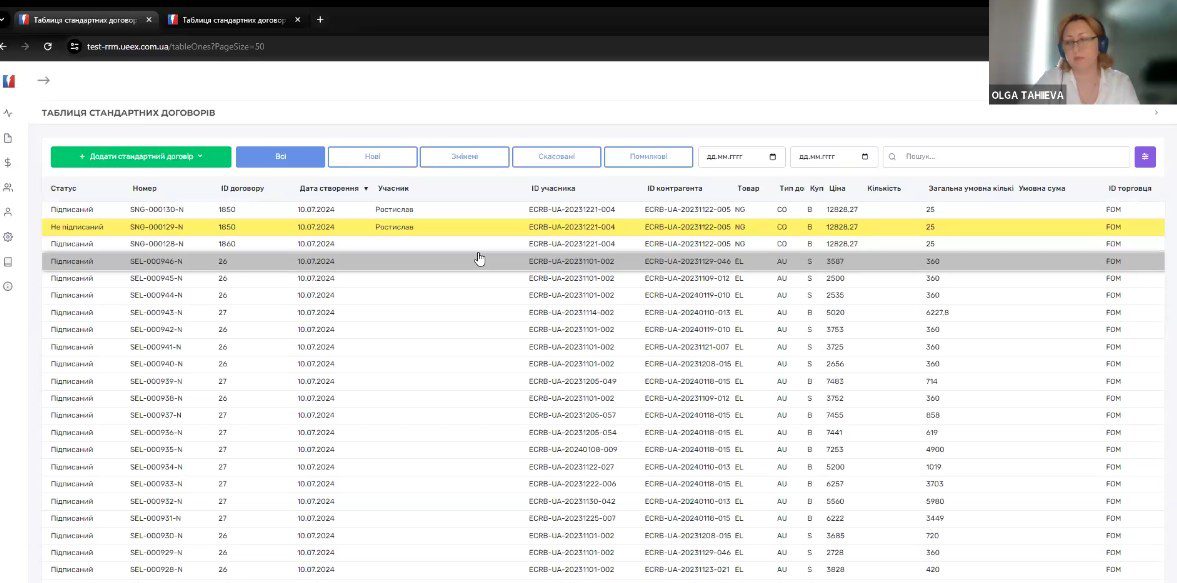
Task: Click the activity pulse icon in sidebar
Action: click(8, 113)
